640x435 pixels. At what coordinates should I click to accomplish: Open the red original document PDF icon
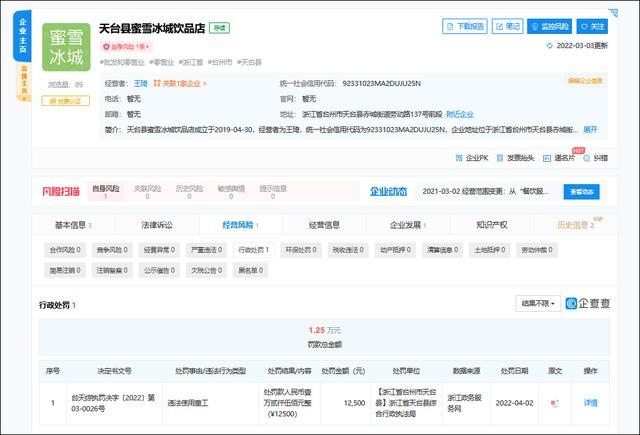(x=554, y=403)
